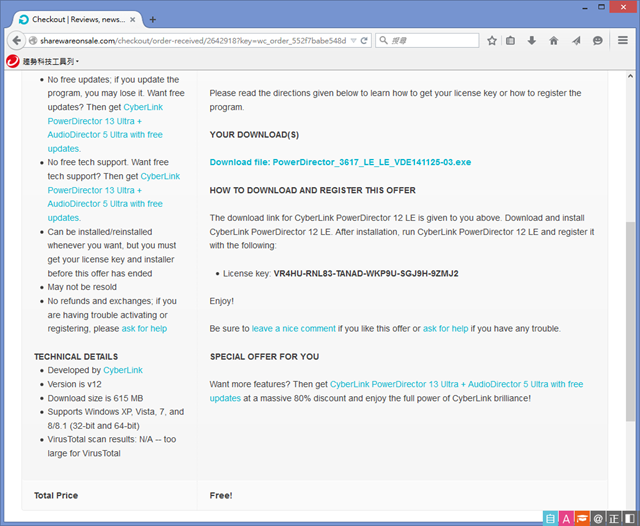Click the pink 'A' input mode icon
Viewport: 640px width, 526px height.
(x=566, y=518)
